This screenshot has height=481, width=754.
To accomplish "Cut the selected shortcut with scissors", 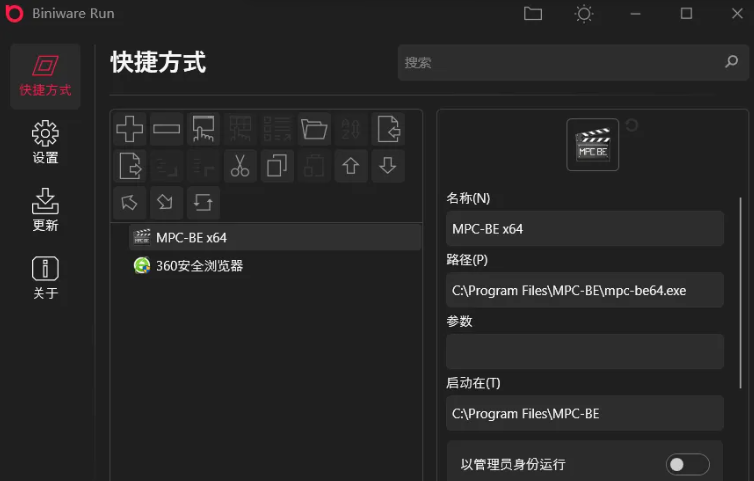I will tap(240, 166).
